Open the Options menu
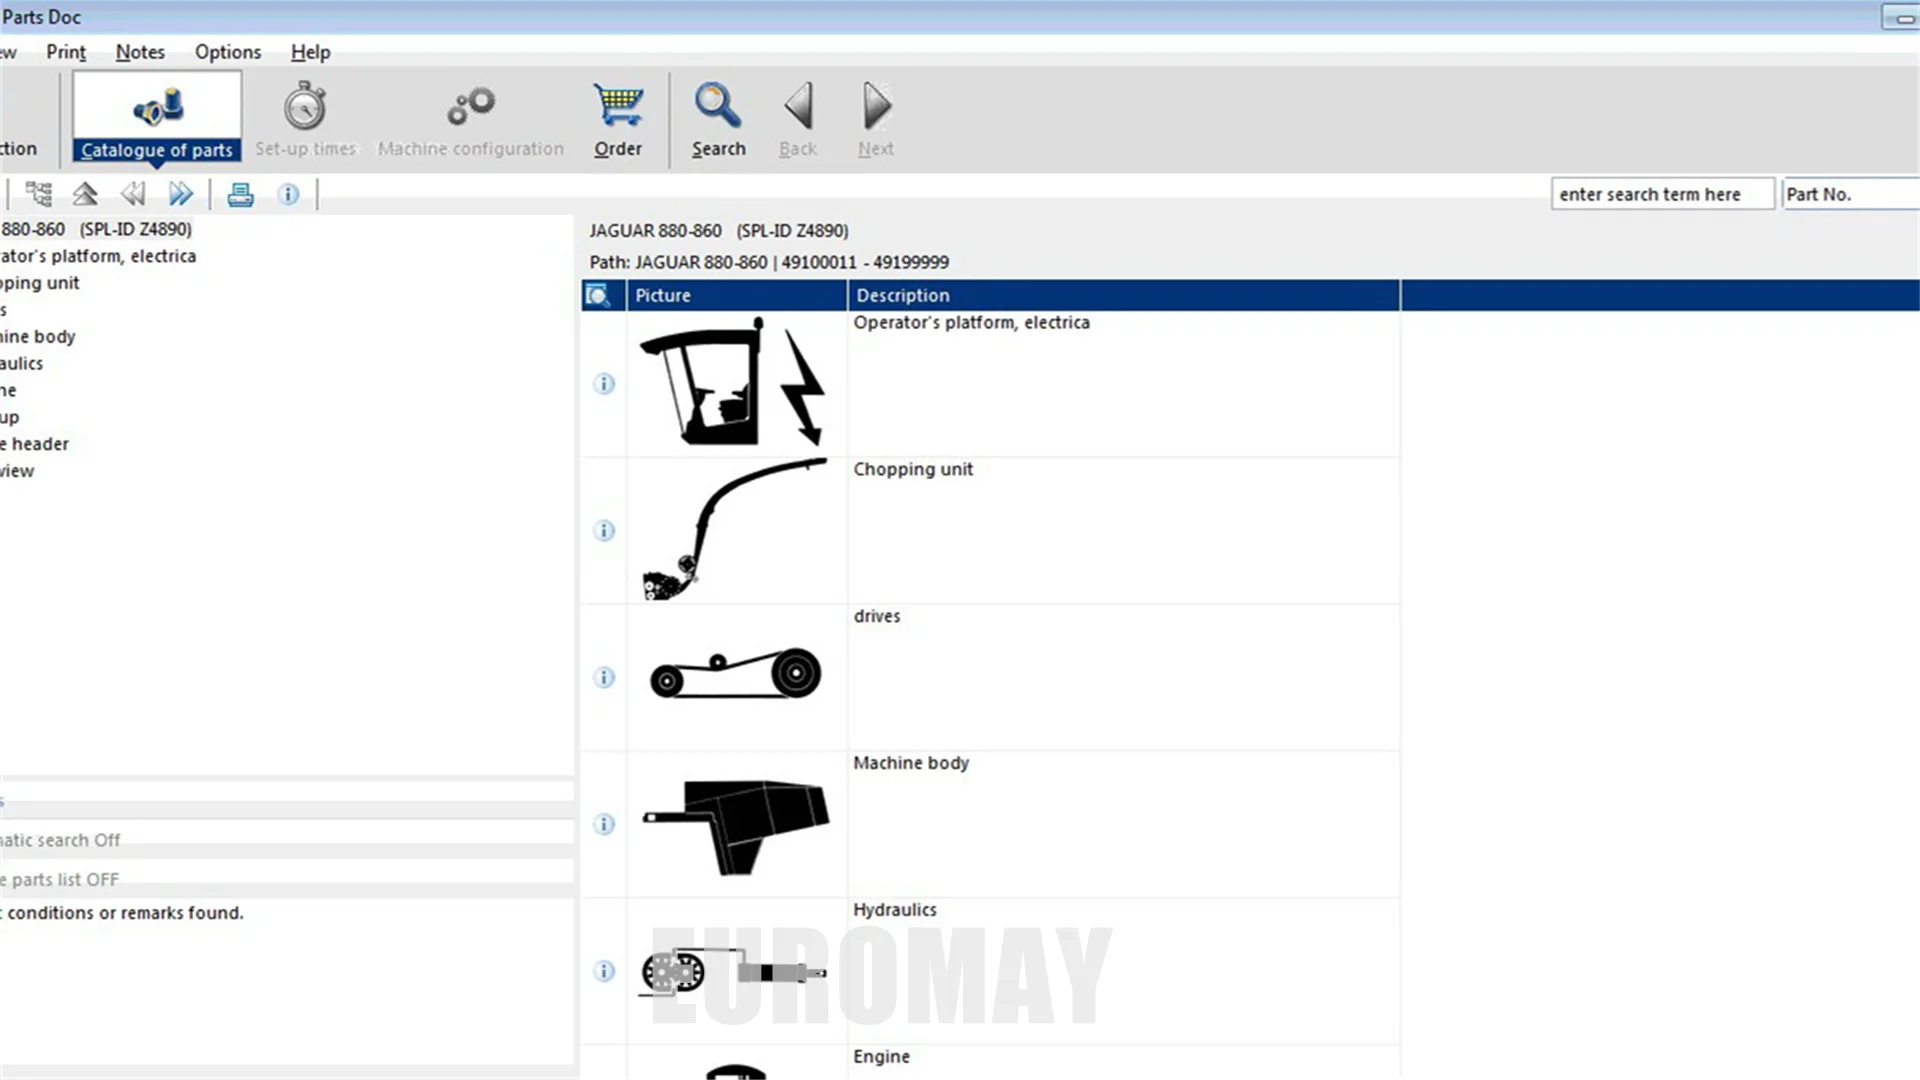The image size is (1920, 1080). (x=228, y=52)
